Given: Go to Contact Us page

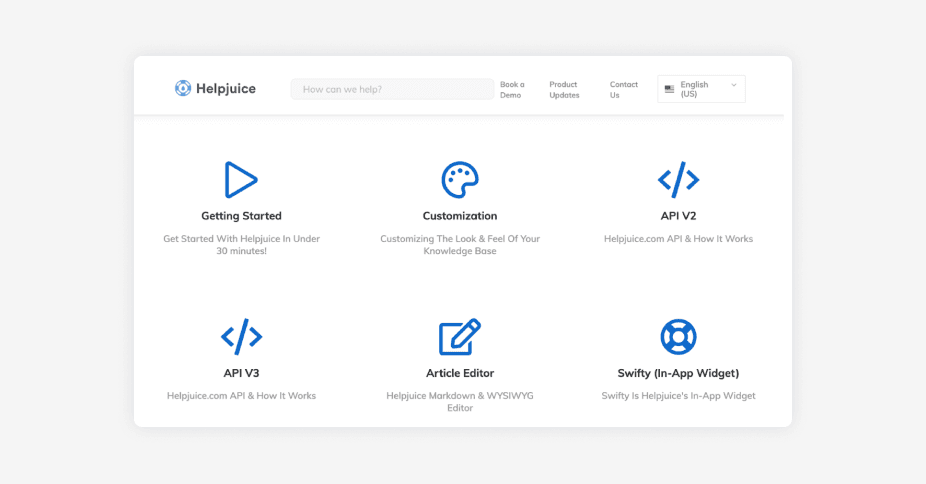Looking at the screenshot, I should pos(624,90).
